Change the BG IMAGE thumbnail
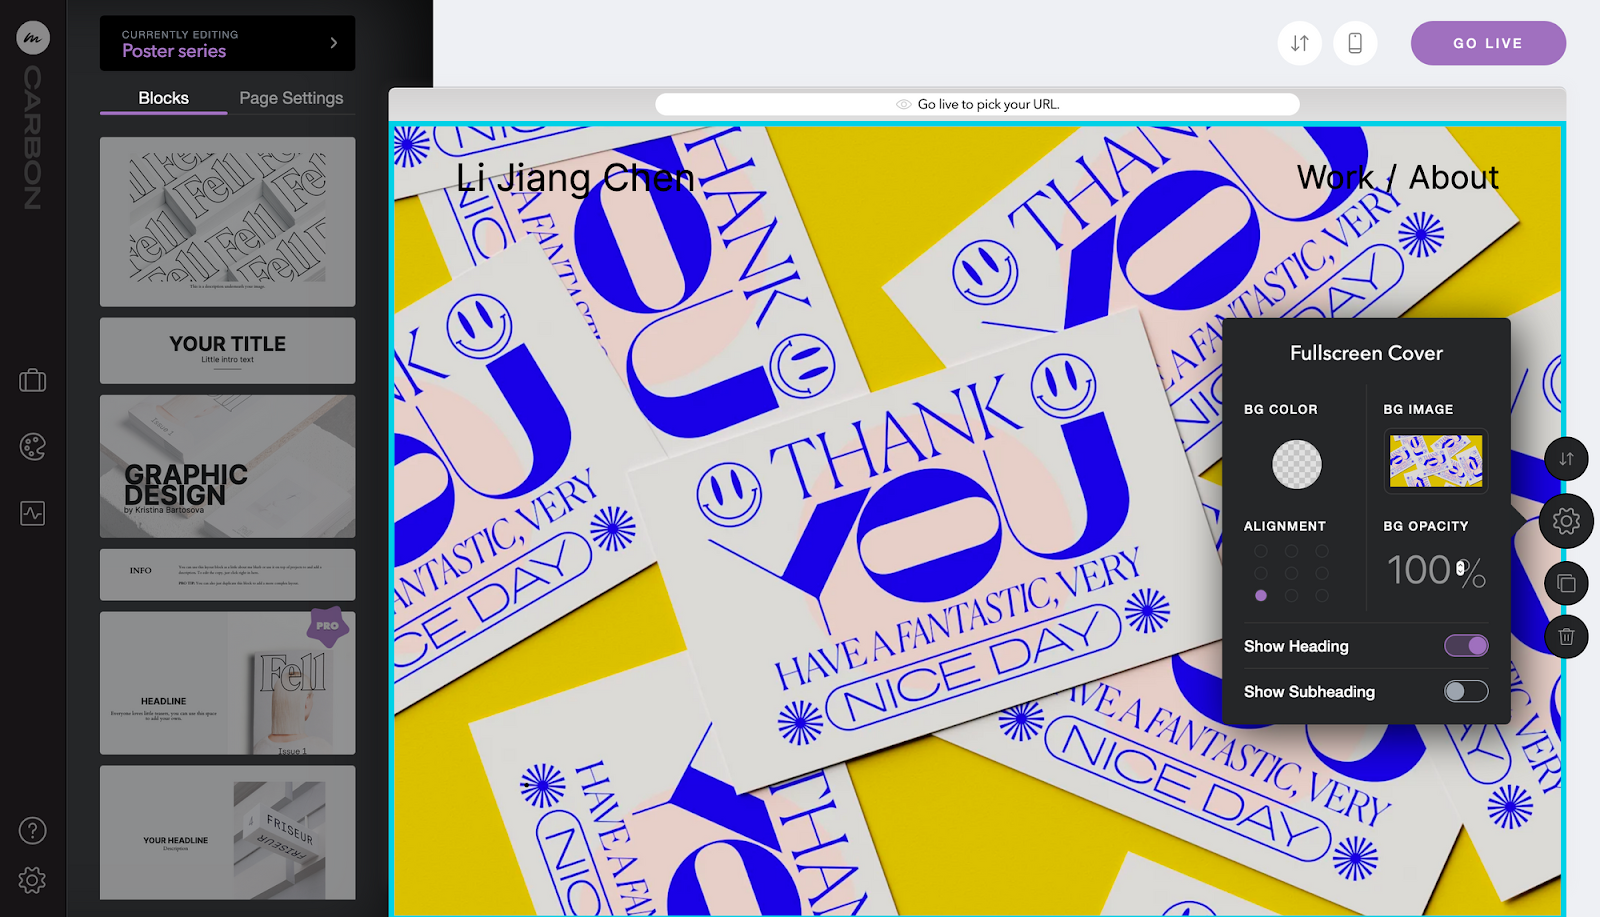Screen dimensions: 1600x917 pyautogui.click(x=1436, y=461)
